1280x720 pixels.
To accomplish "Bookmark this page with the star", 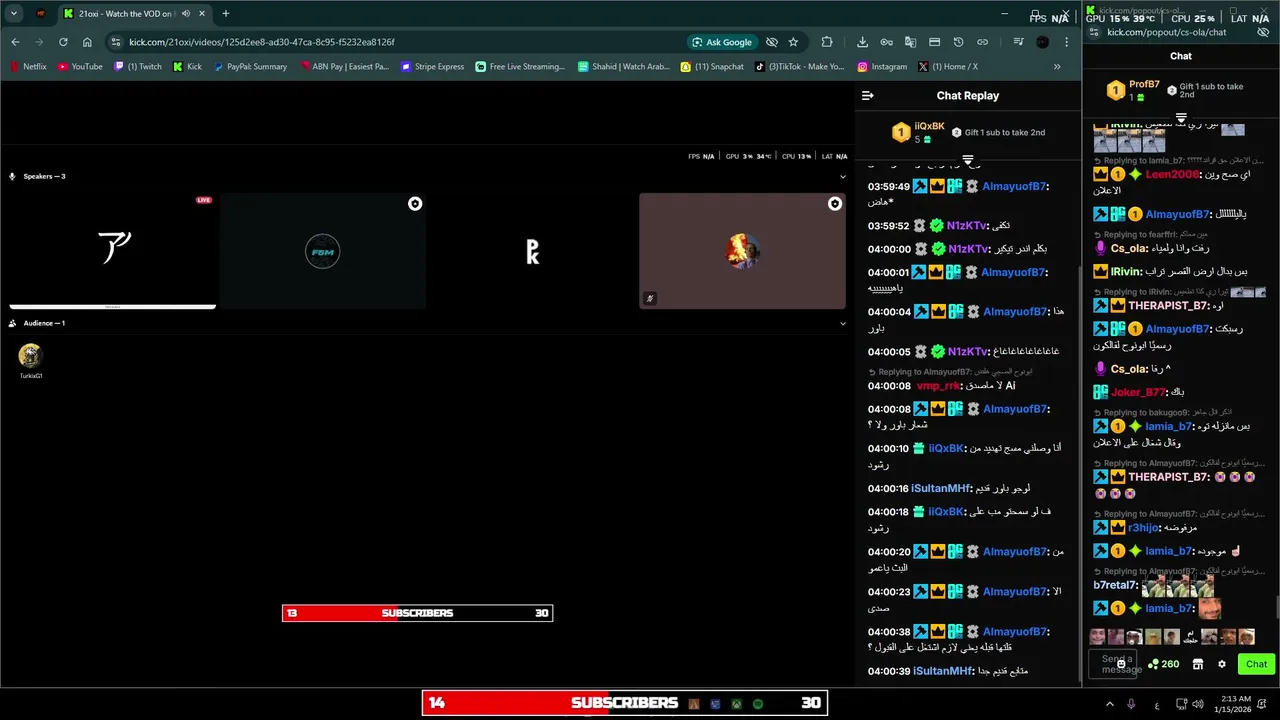I will pyautogui.click(x=793, y=42).
